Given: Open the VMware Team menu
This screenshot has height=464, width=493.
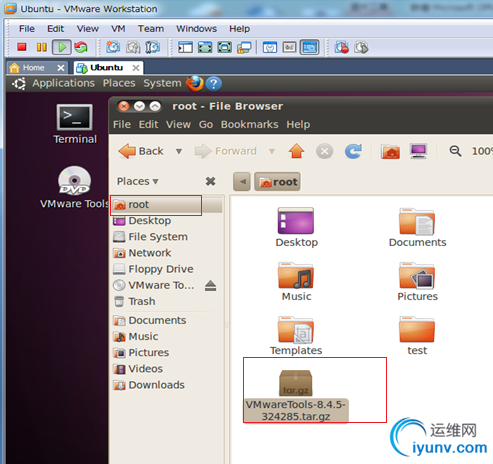Looking at the screenshot, I should (151, 29).
